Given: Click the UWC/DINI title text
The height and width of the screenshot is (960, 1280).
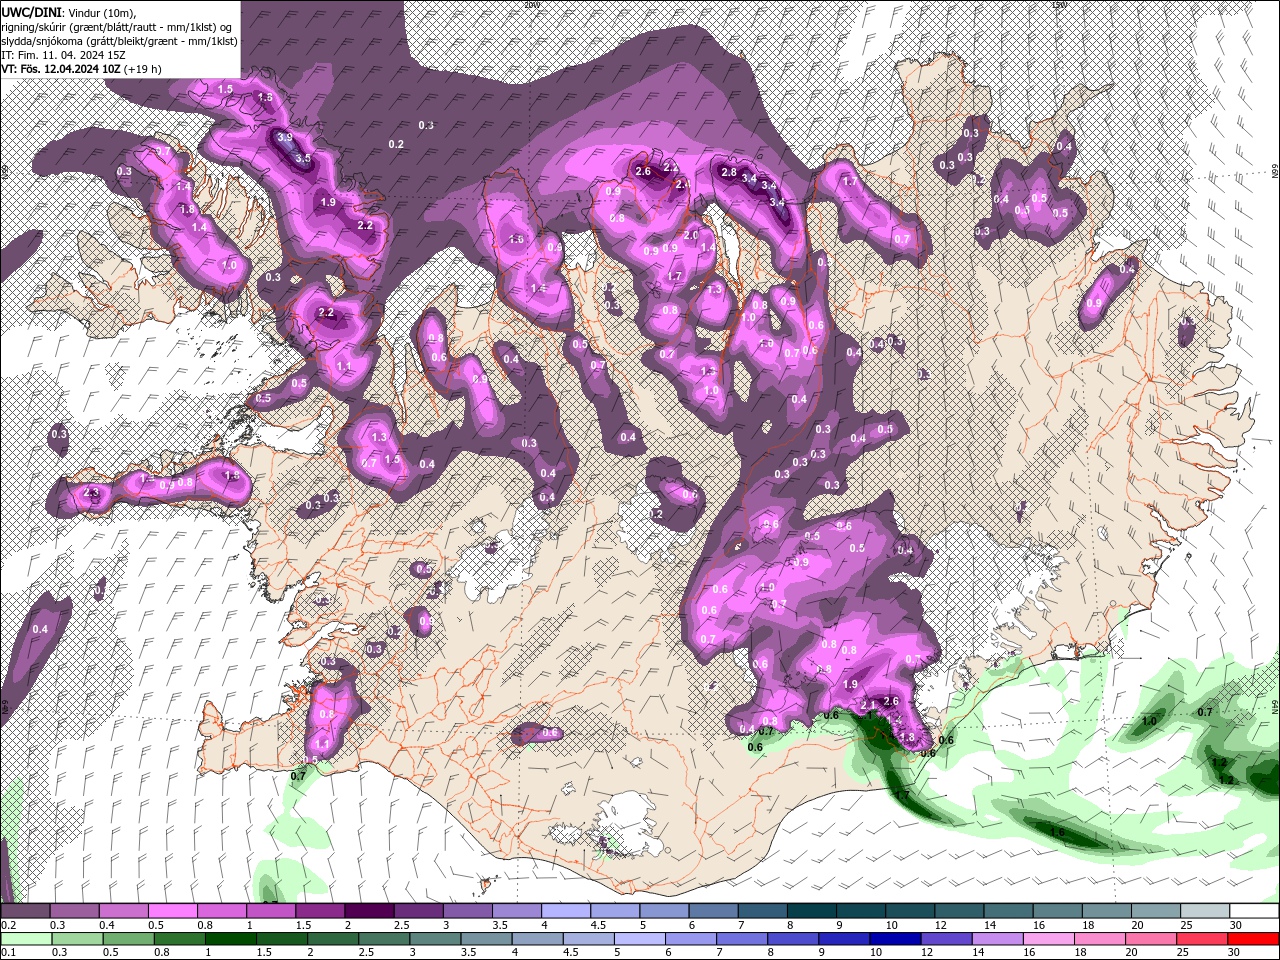Looking at the screenshot, I should pyautogui.click(x=31, y=13).
